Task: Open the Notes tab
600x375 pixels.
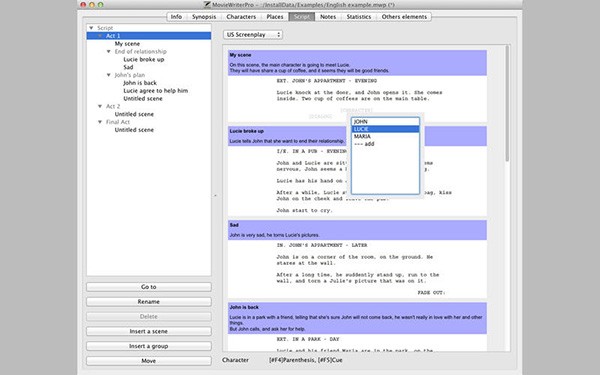Action: coord(328,17)
